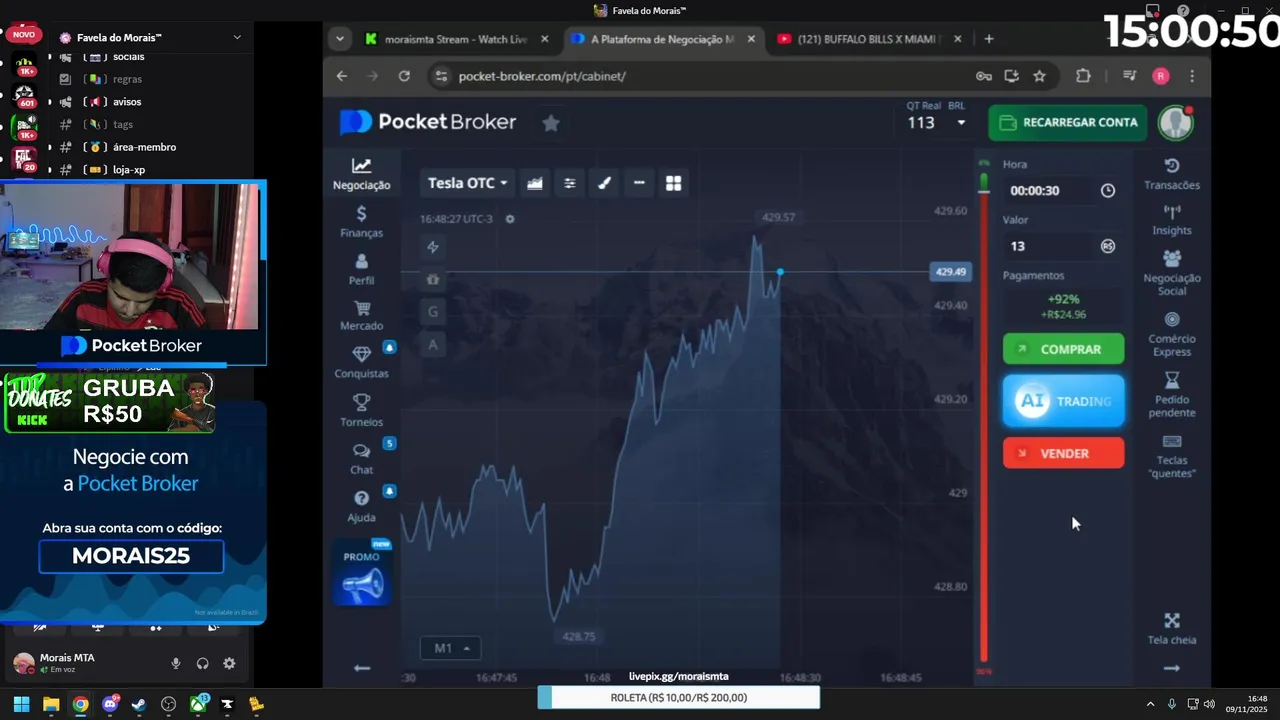Open Negociação Social panel
The width and height of the screenshot is (1280, 720).
tap(1172, 273)
